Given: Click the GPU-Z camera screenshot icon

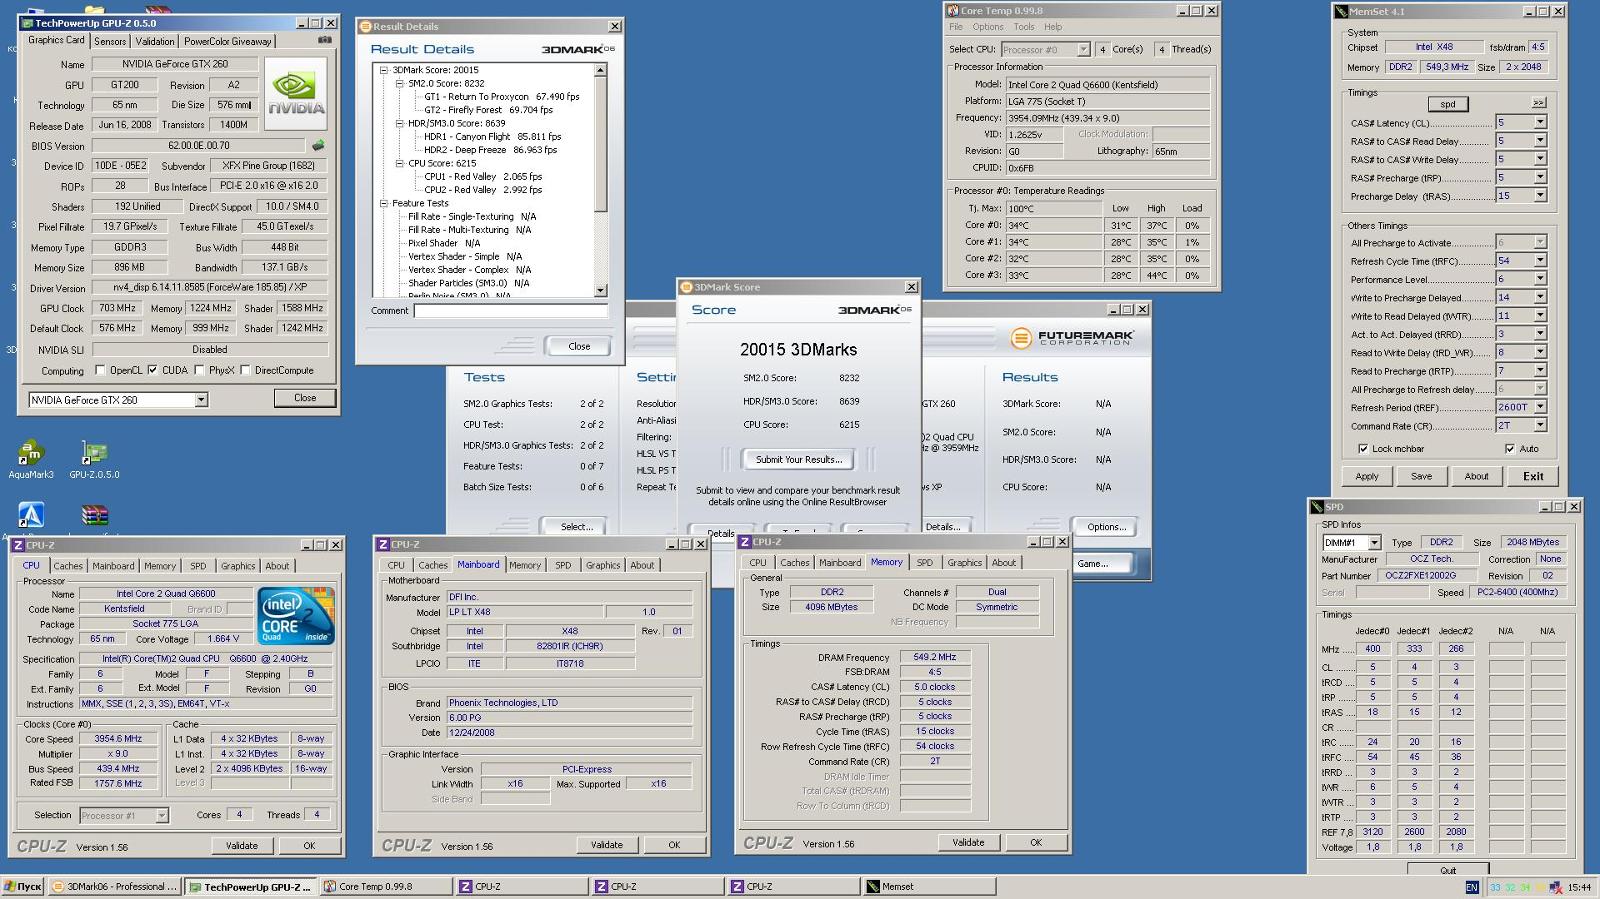Looking at the screenshot, I should tap(324, 40).
